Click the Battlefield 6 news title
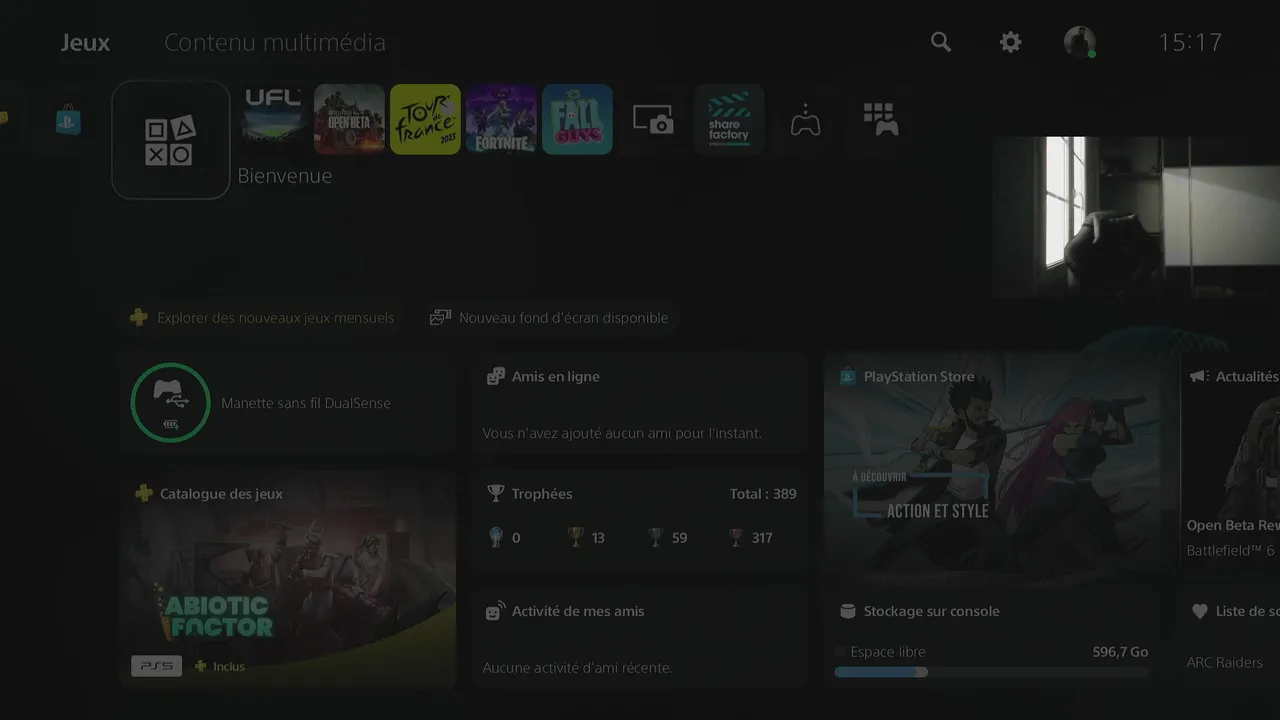This screenshot has height=720, width=1280. click(1233, 526)
